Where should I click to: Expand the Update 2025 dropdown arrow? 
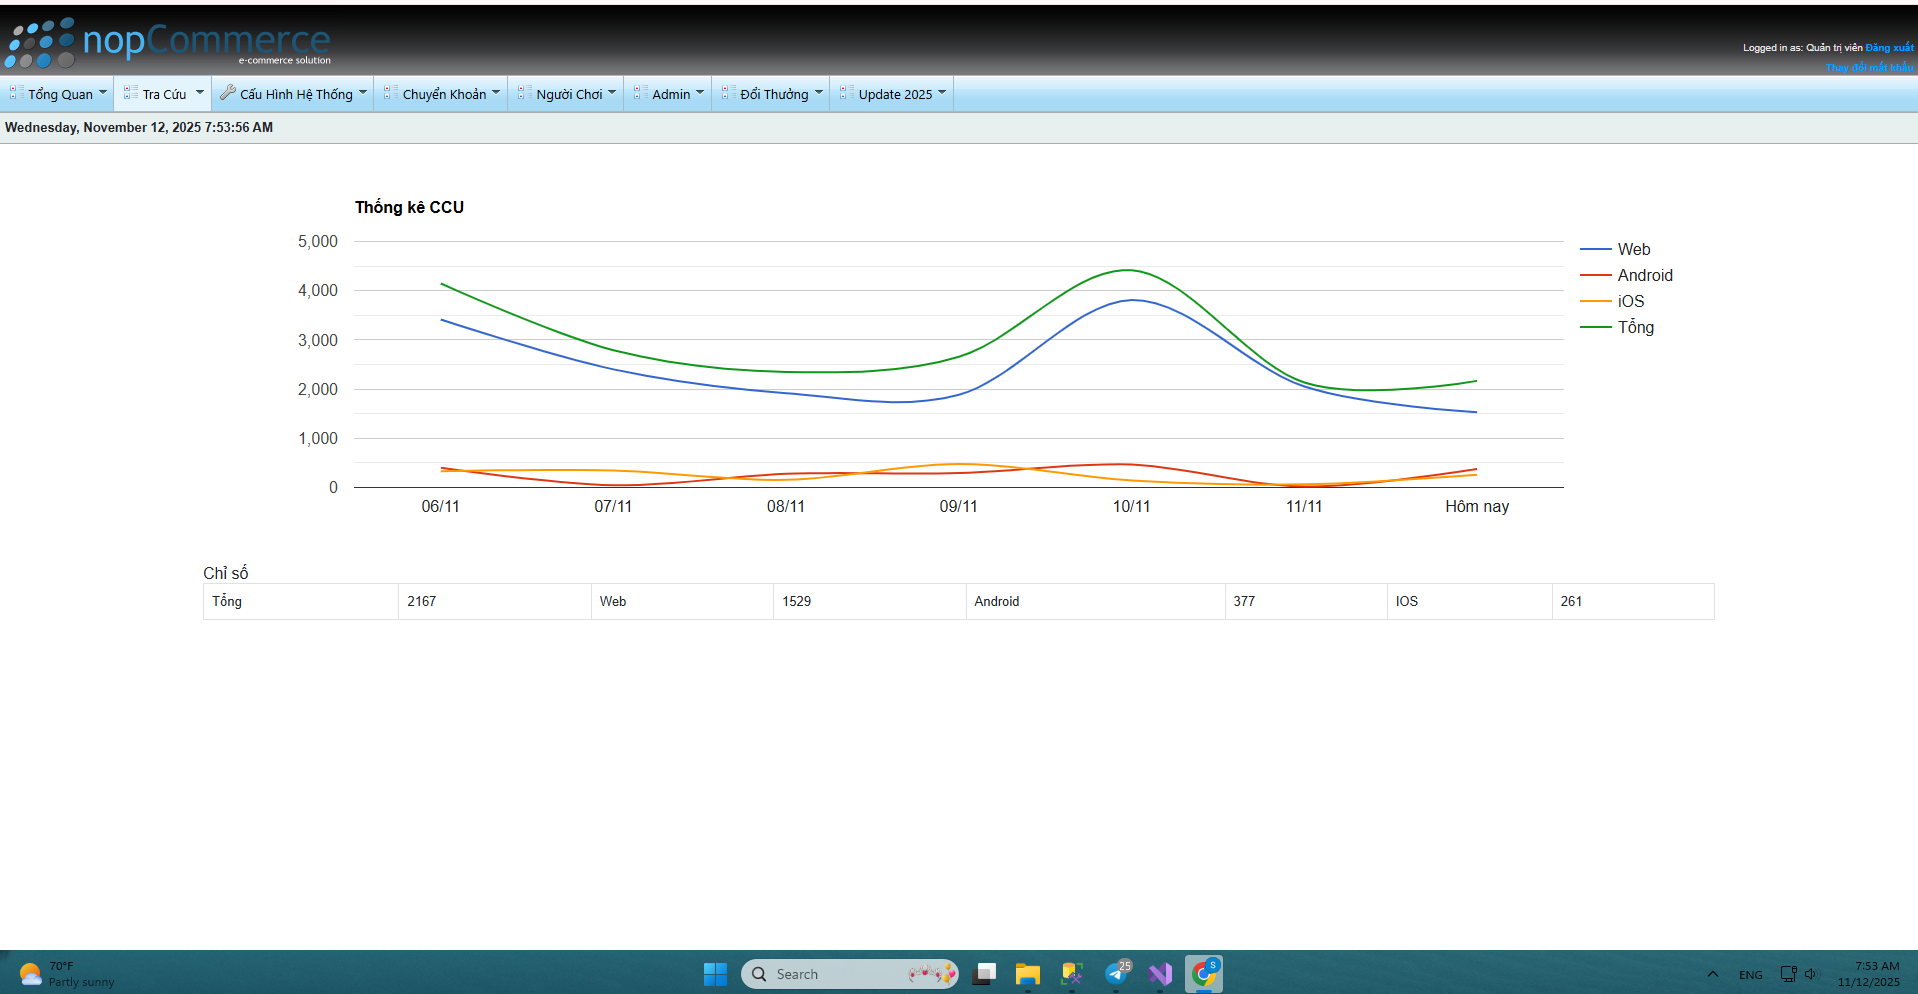pos(942,92)
